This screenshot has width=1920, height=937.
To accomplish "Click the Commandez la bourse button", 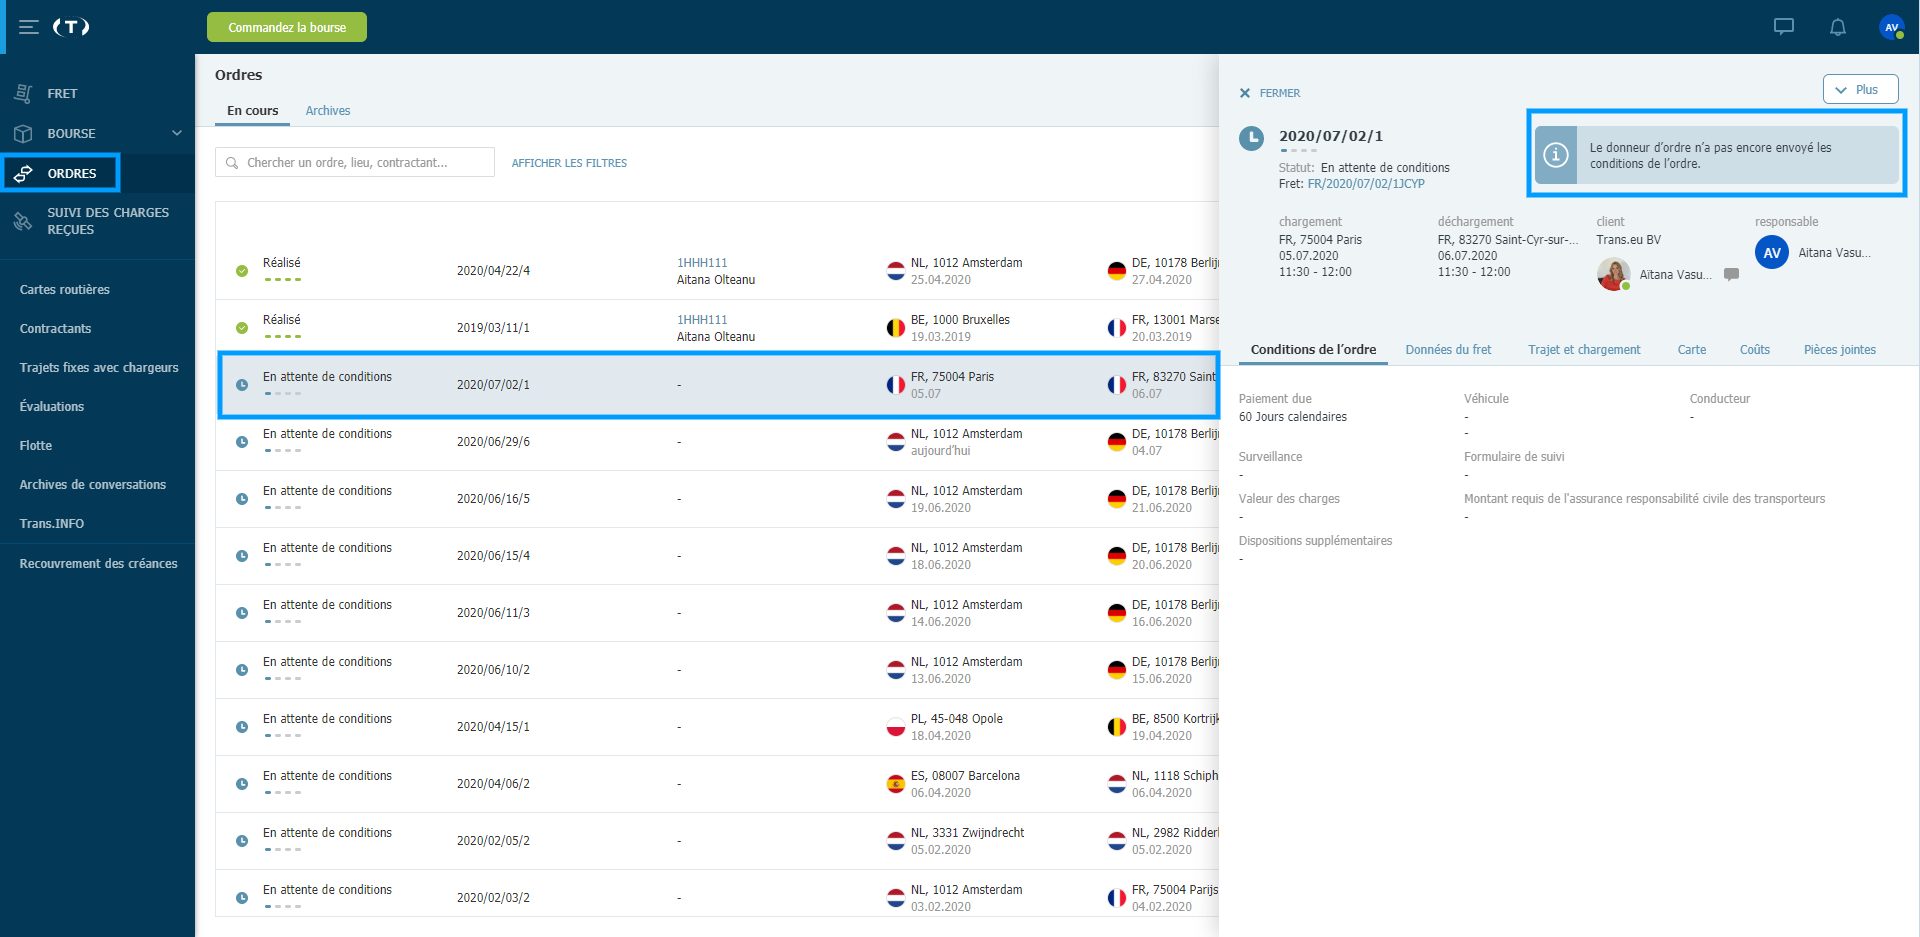I will [287, 27].
